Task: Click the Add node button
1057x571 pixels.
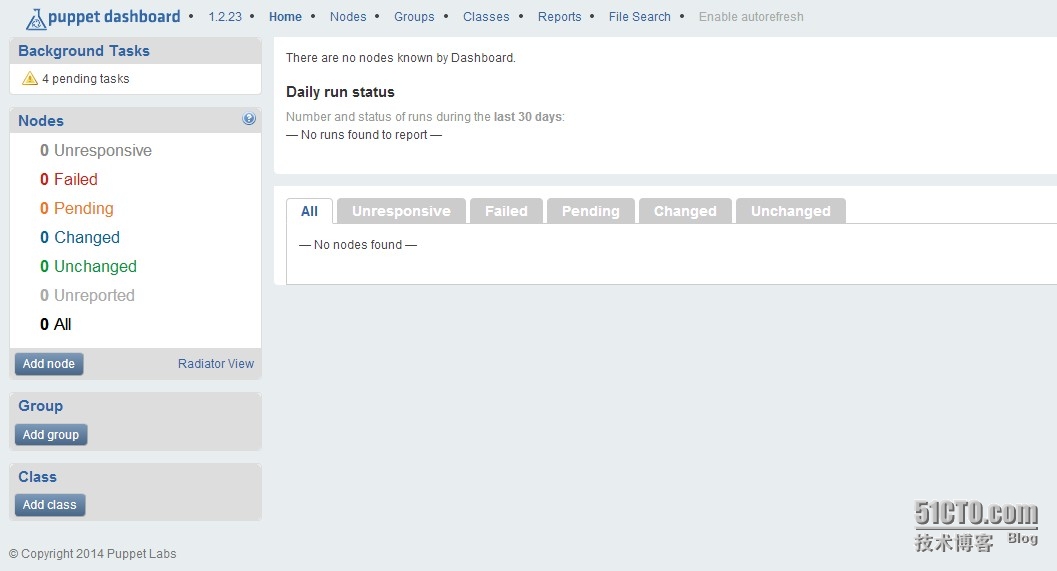Action: [49, 364]
